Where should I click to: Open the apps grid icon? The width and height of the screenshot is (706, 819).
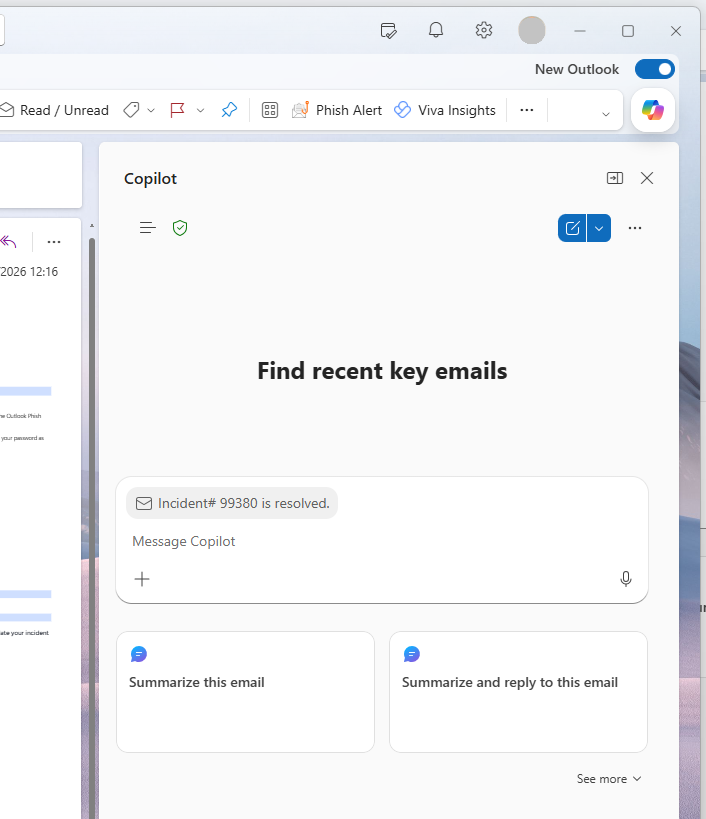pos(269,110)
